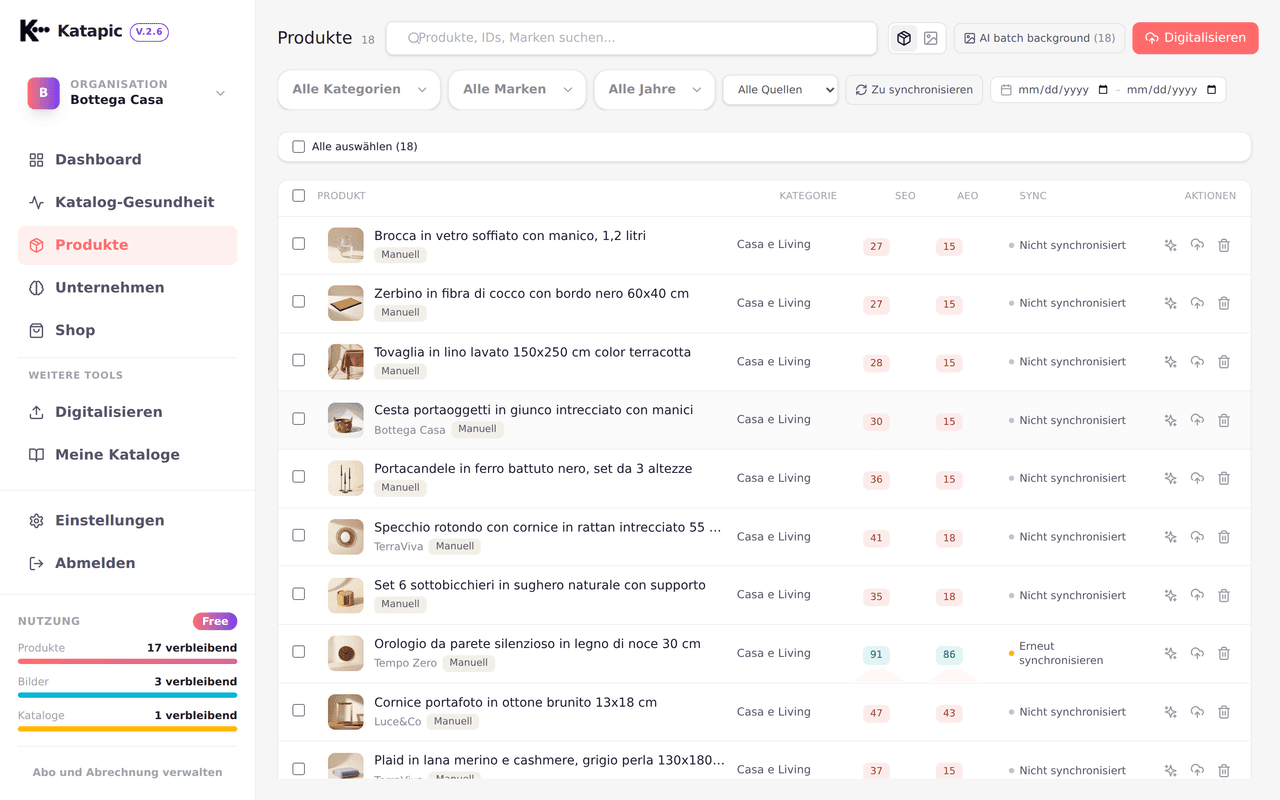Click Erneut synchronisieren status text
The width and height of the screenshot is (1280, 800).
(x=1061, y=653)
